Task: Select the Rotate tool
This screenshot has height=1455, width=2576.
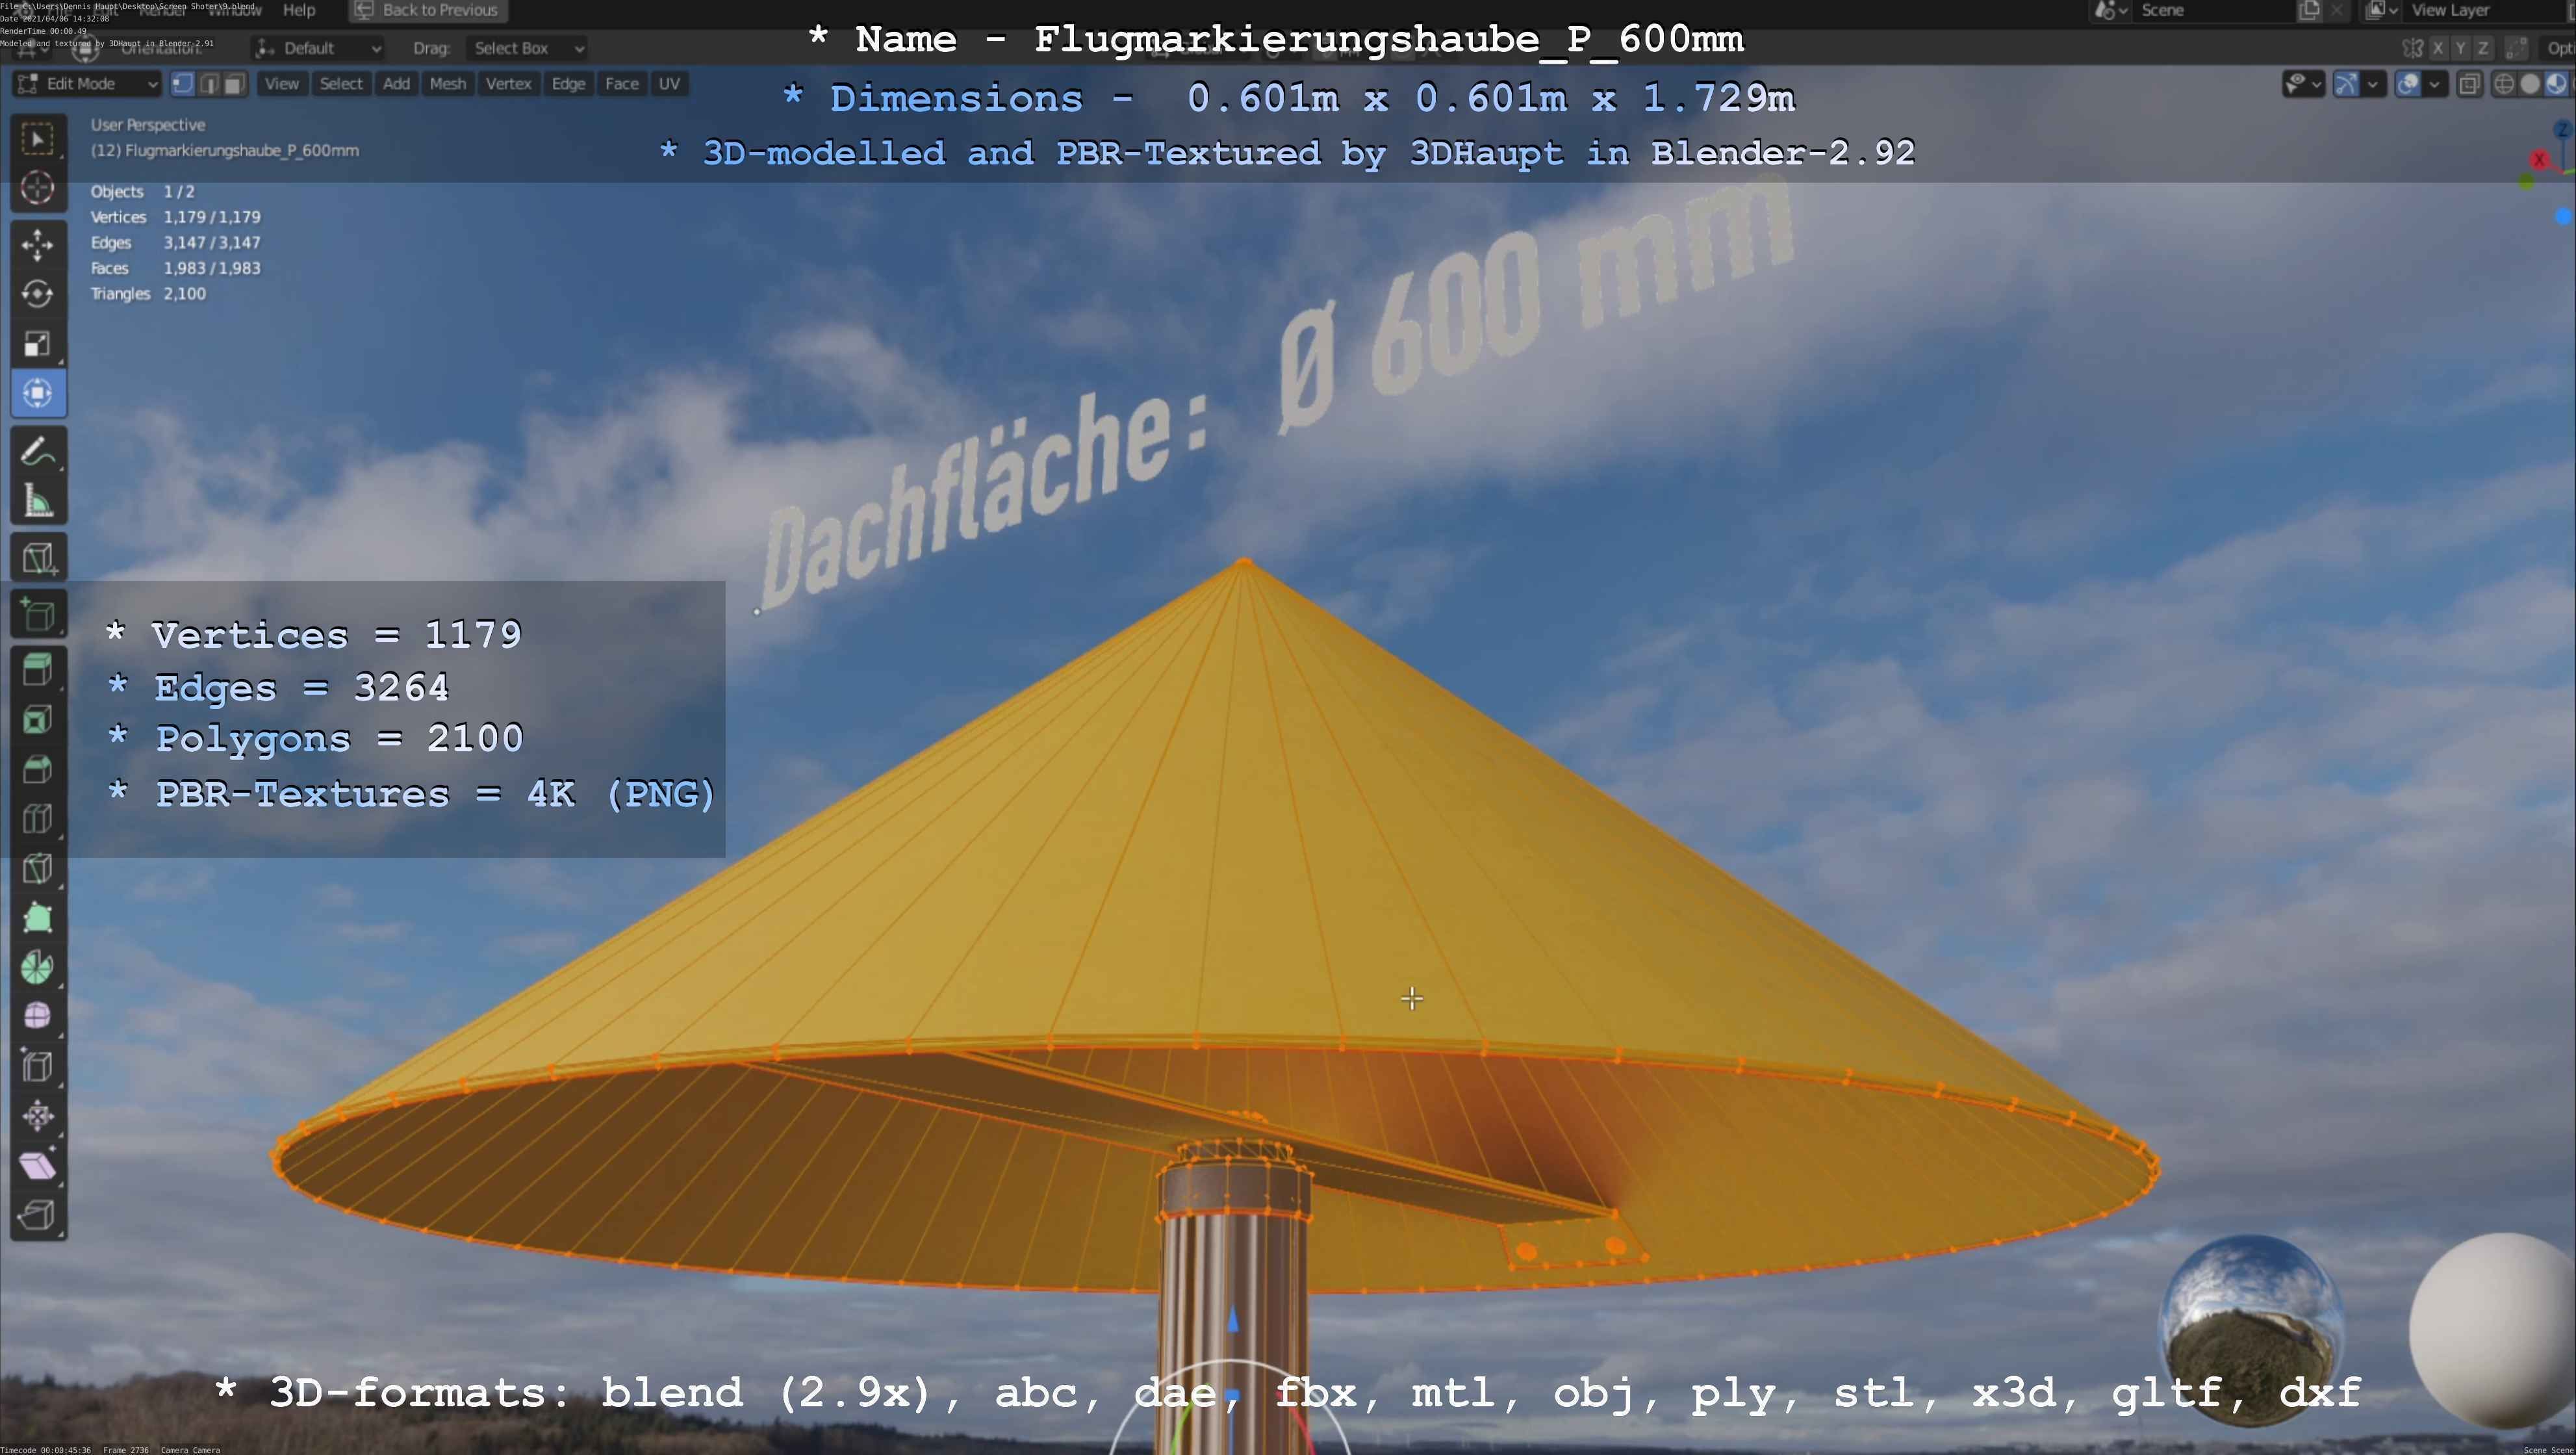Action: pos(38,294)
